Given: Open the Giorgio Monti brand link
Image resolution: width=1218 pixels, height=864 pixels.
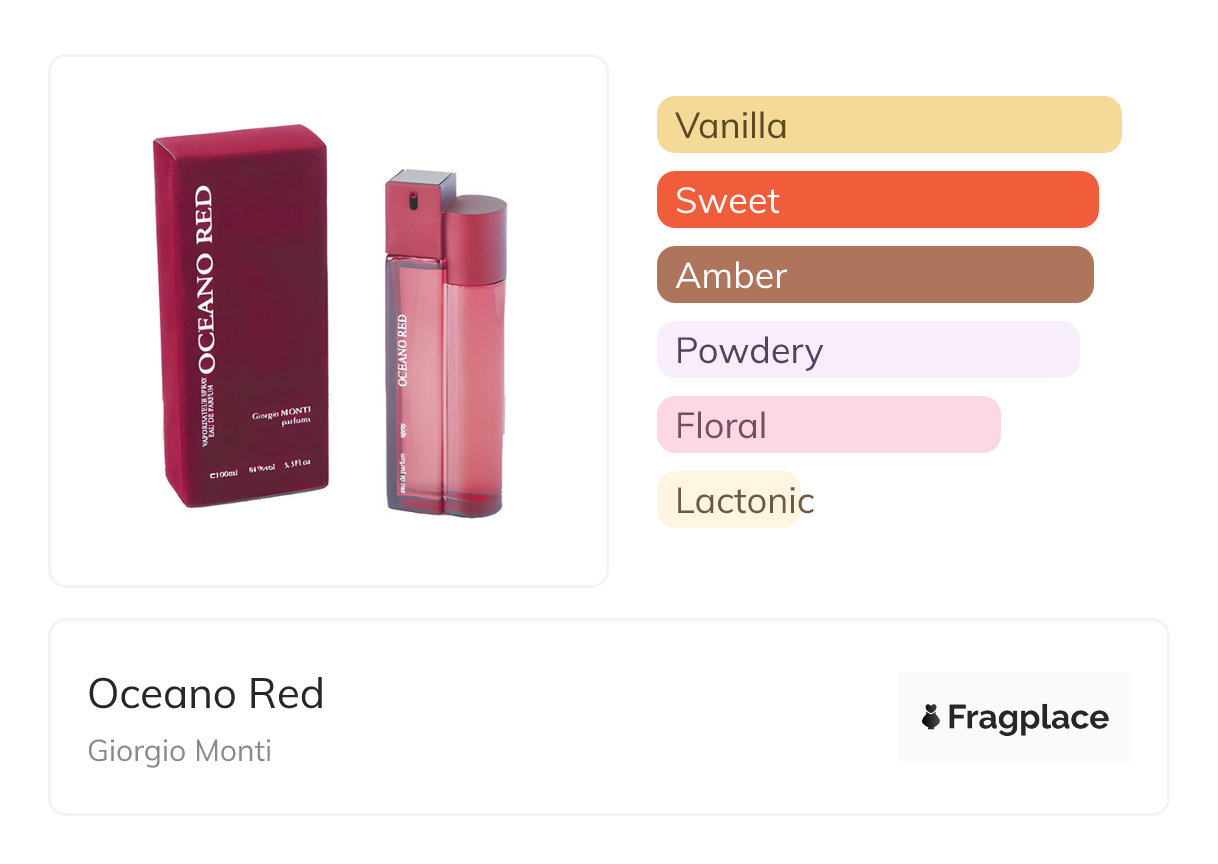Looking at the screenshot, I should pos(180,751).
